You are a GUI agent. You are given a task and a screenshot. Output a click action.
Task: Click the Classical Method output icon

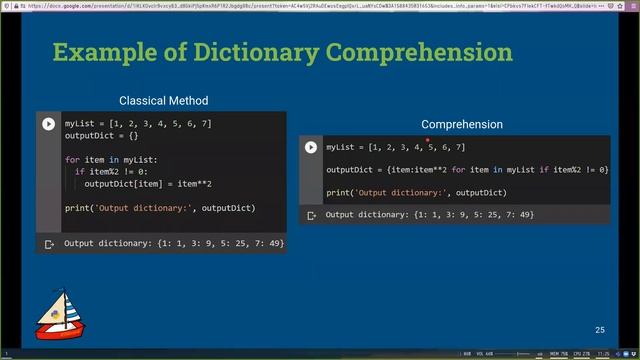(x=49, y=244)
